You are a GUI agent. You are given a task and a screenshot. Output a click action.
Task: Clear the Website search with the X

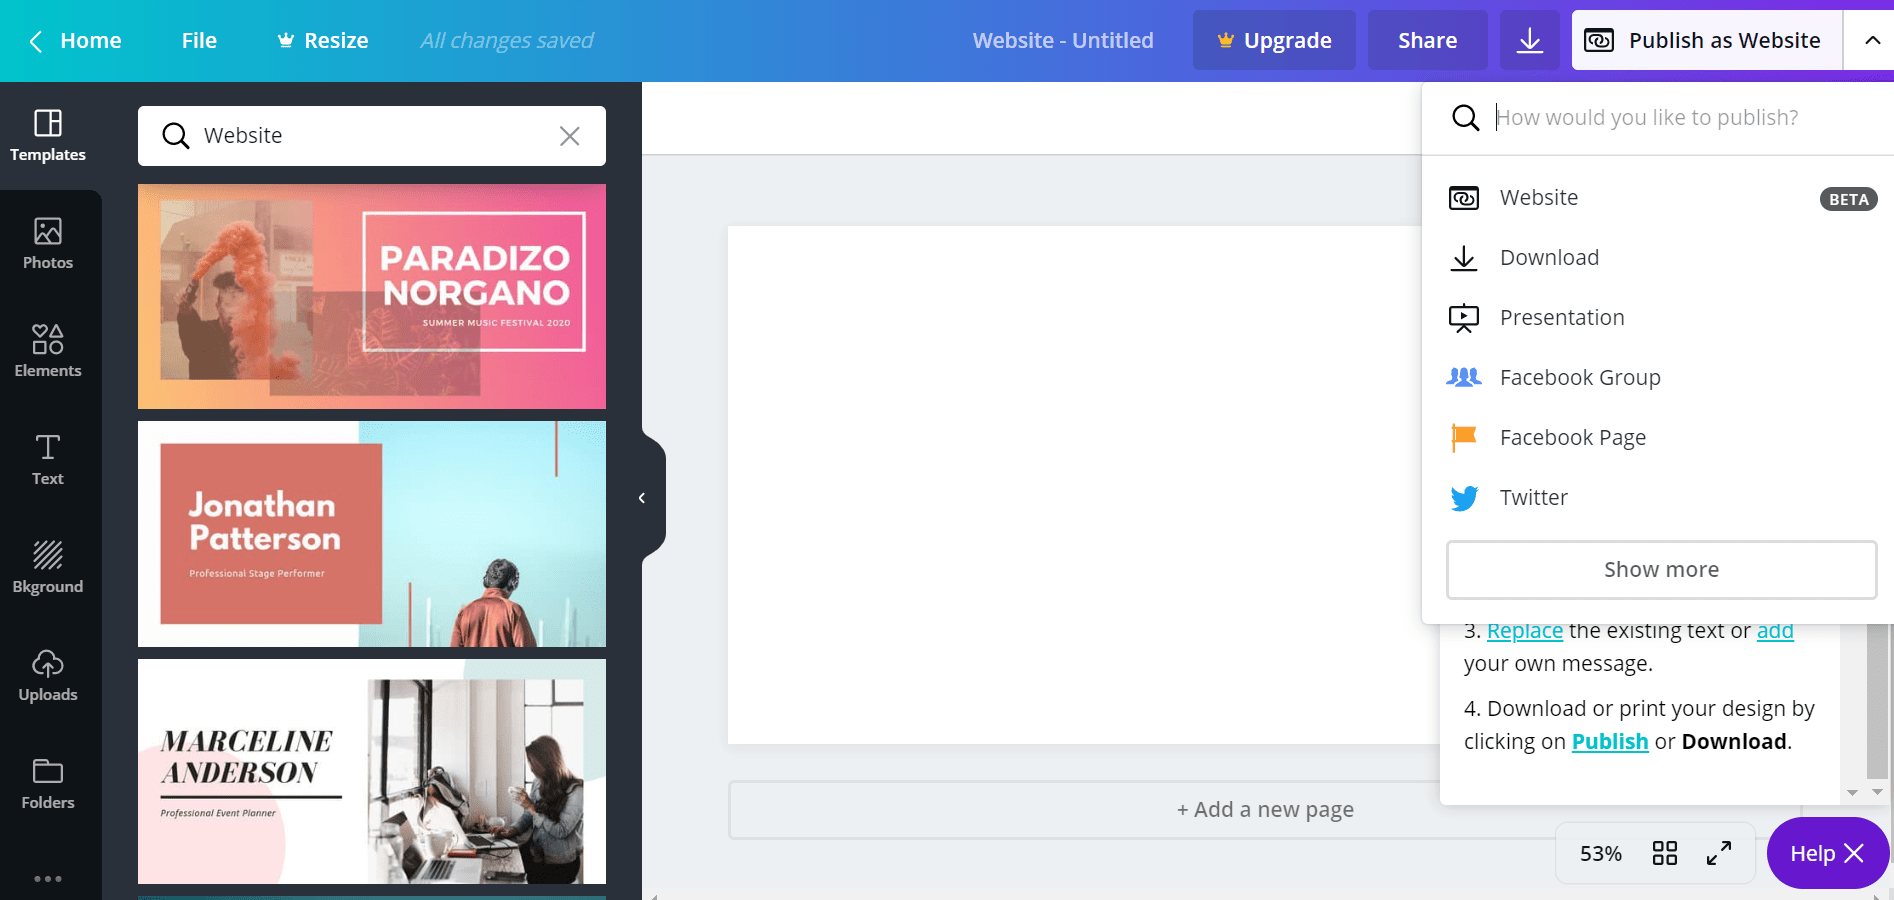point(570,136)
